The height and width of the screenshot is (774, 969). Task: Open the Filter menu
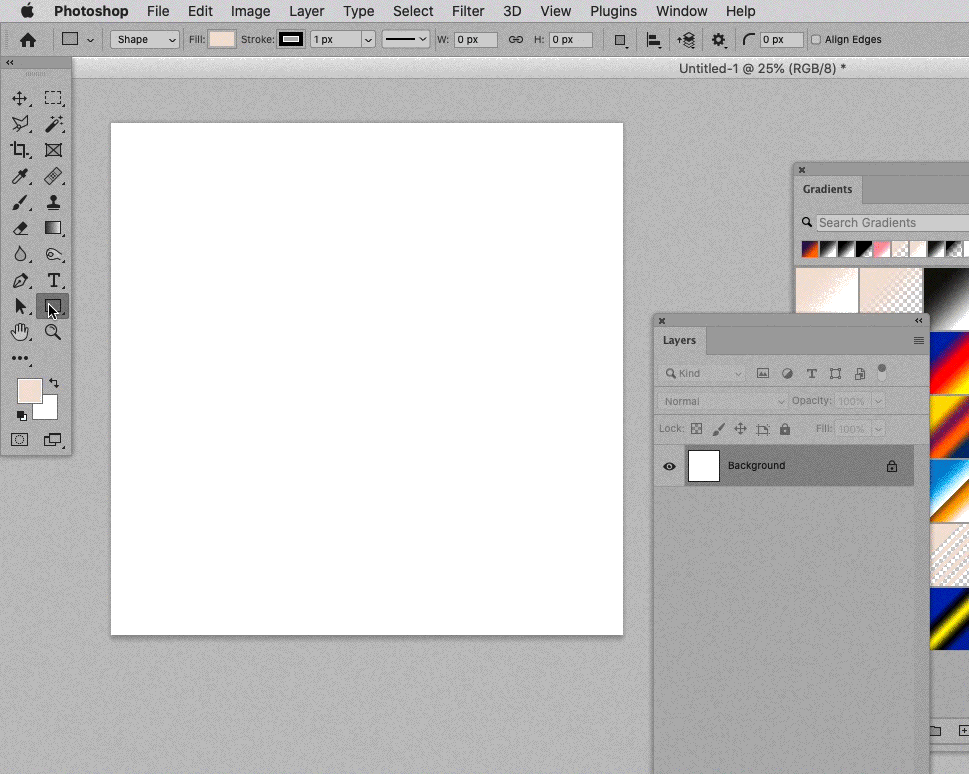click(467, 11)
